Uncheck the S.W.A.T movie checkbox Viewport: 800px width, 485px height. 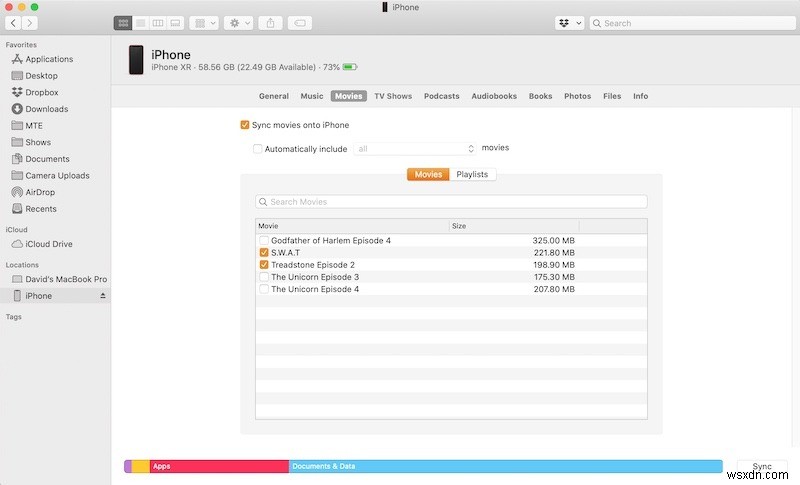[264, 252]
